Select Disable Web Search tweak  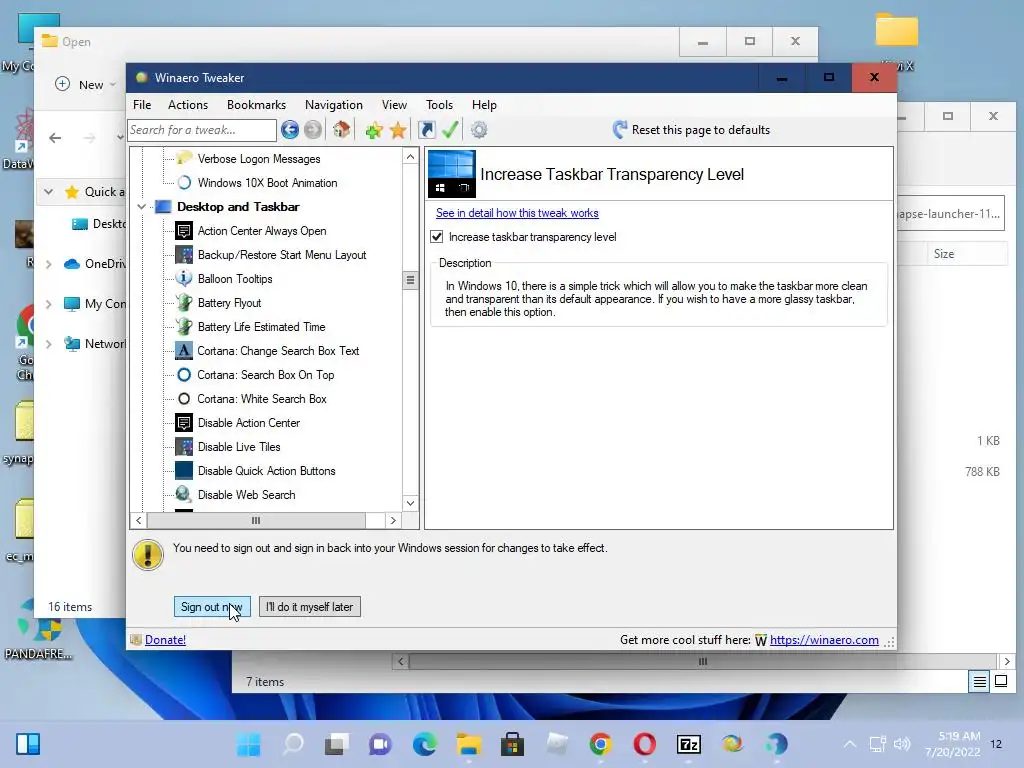(x=246, y=495)
